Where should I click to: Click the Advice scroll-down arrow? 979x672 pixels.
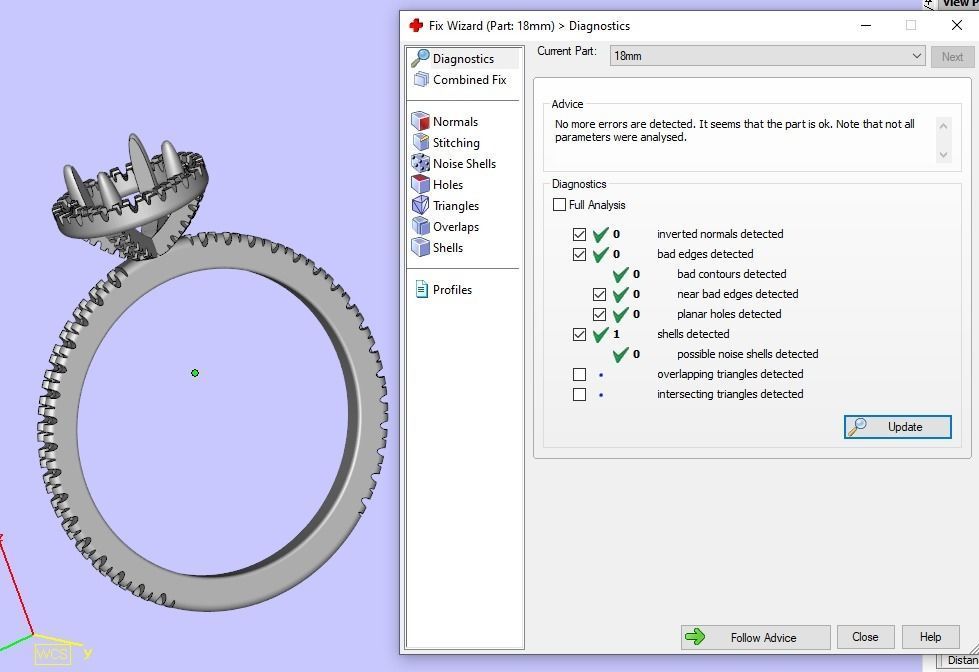pos(942,154)
